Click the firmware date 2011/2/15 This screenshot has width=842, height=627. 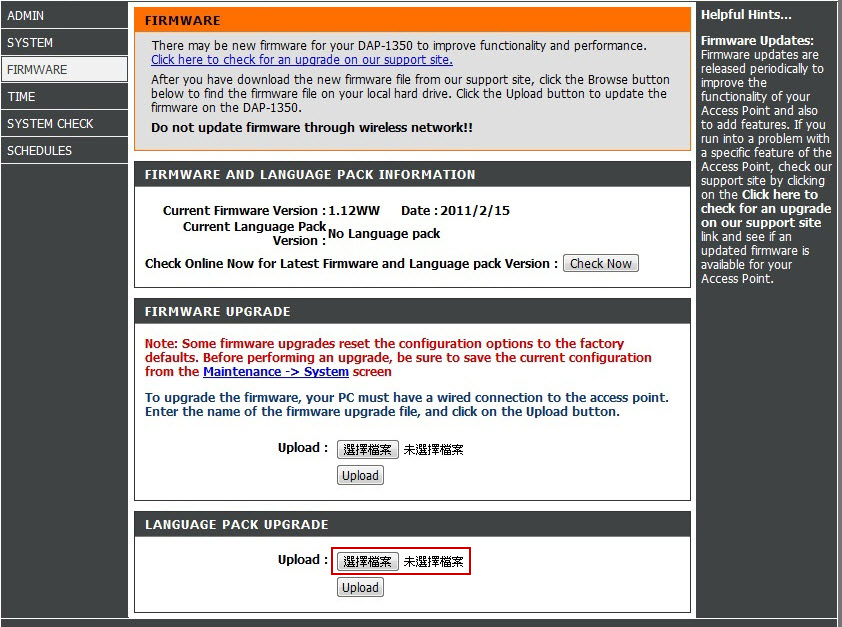475,210
